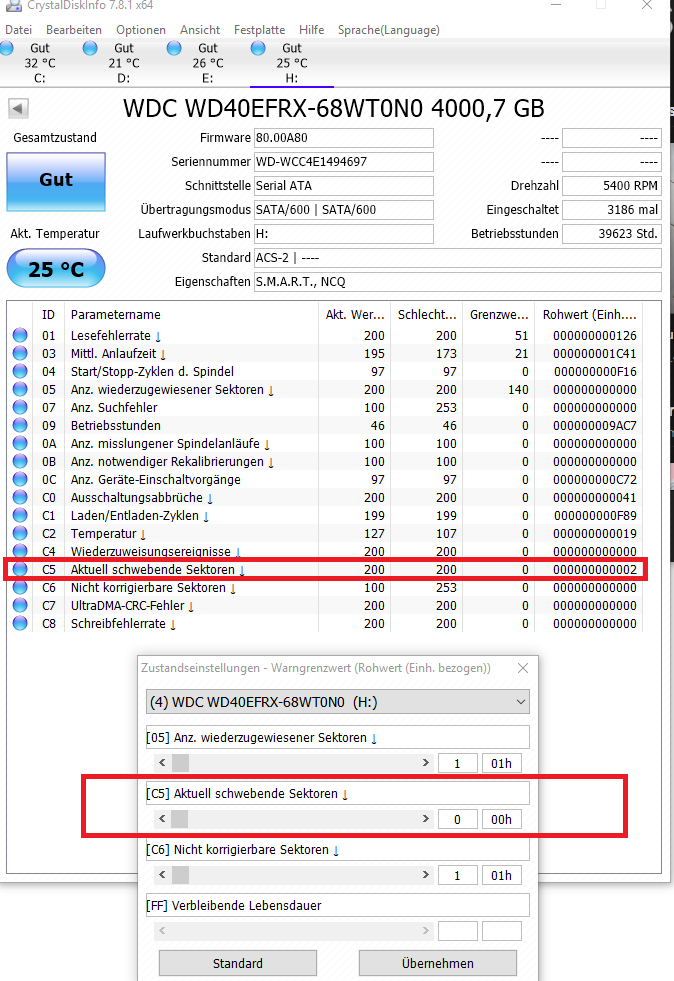Click left arrow of [C5] threshold slider
This screenshot has height=981, width=674.
point(162,818)
